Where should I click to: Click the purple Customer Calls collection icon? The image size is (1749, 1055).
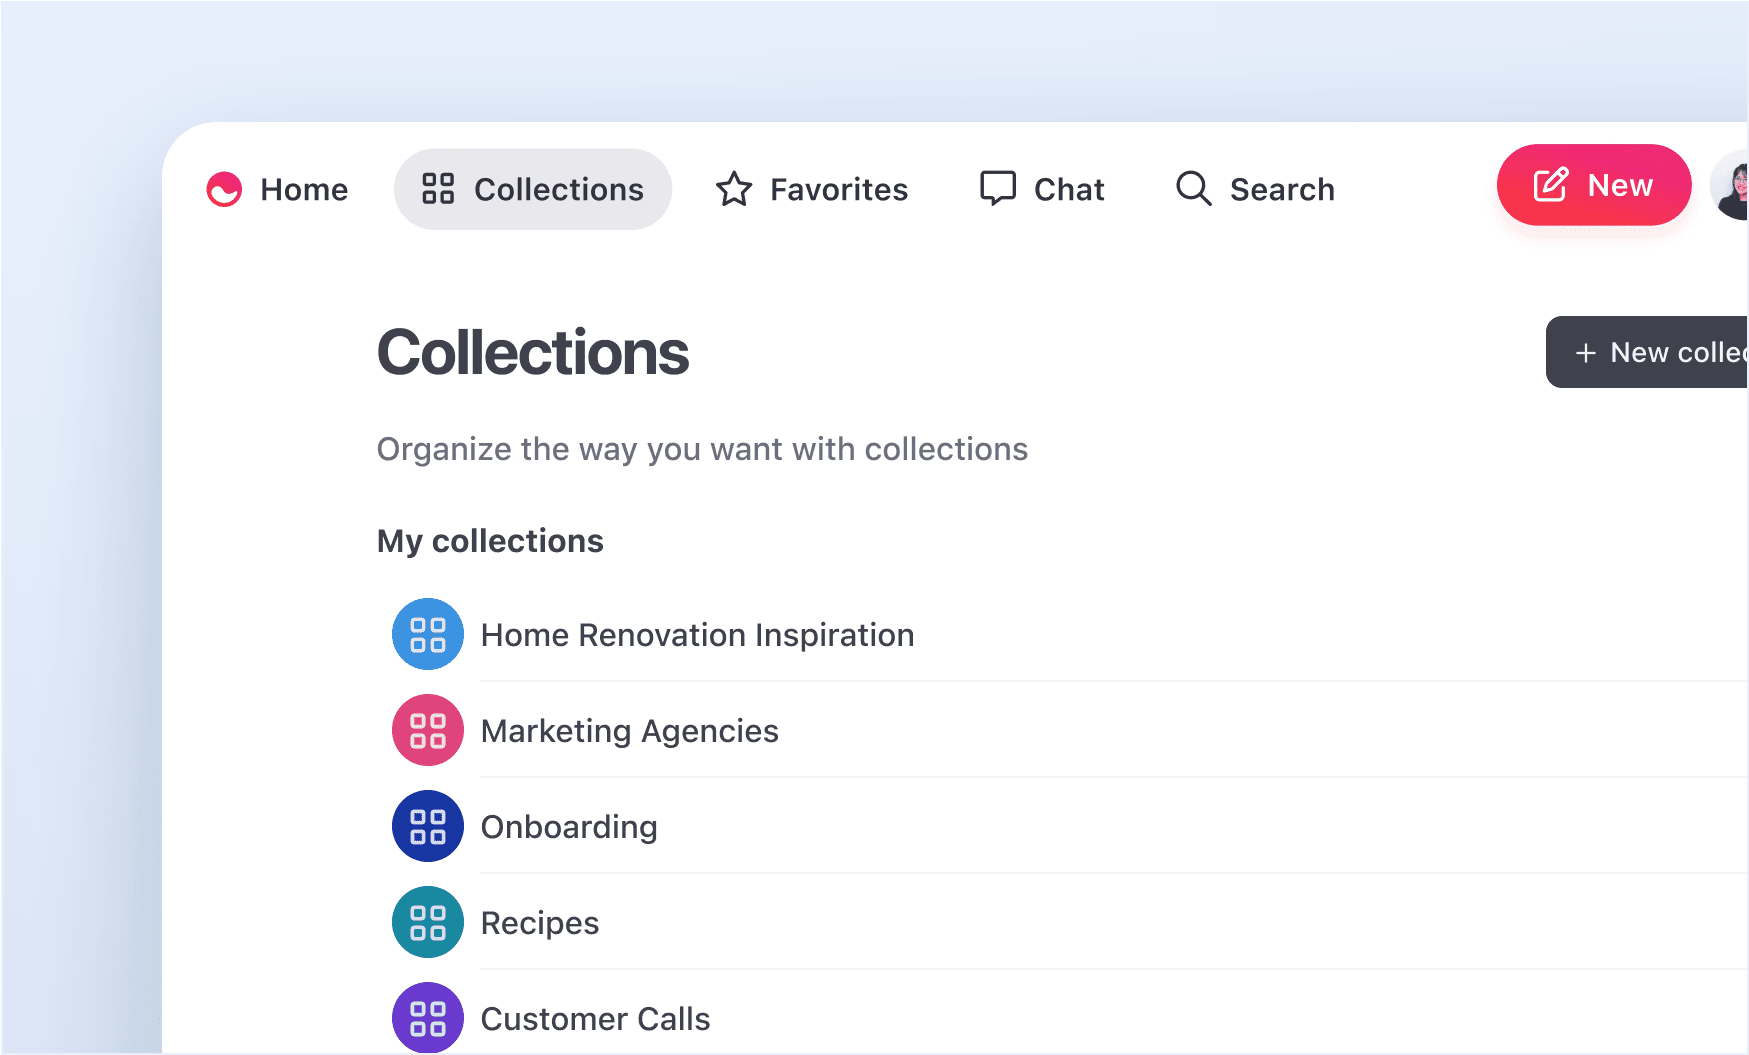[x=427, y=1017]
